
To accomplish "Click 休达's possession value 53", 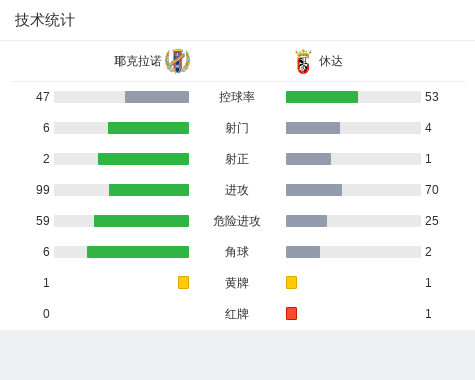I will (x=432, y=97).
